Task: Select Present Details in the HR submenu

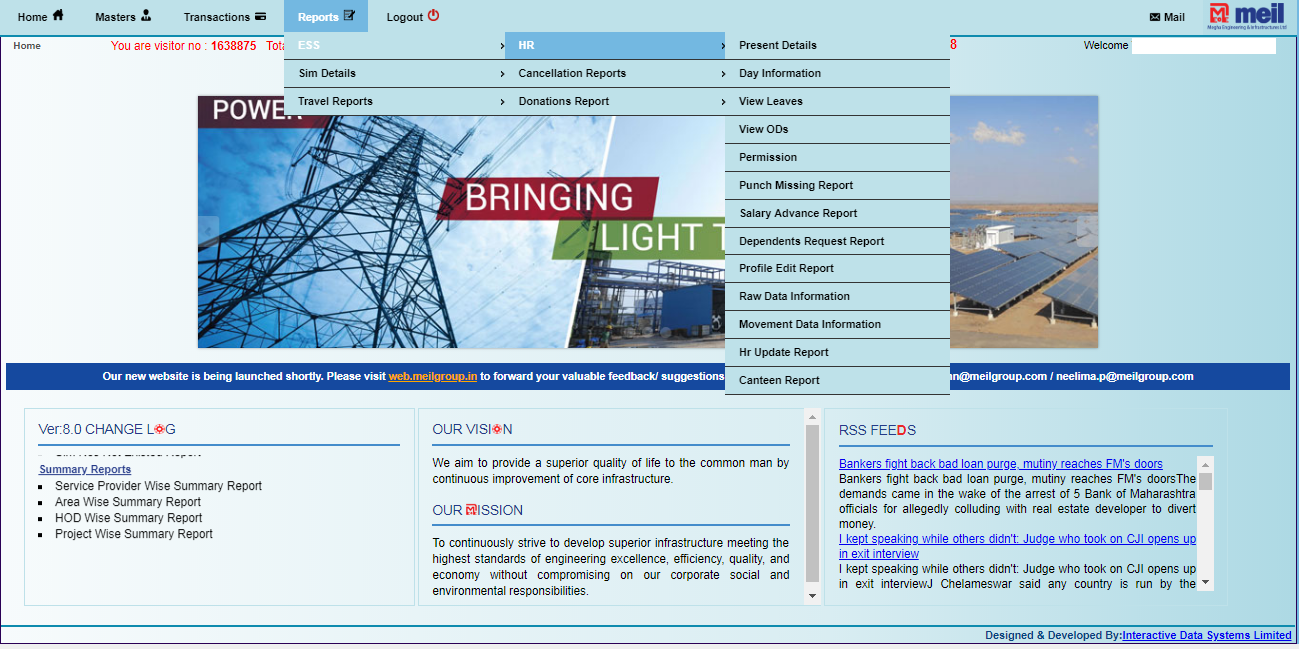Action: [777, 45]
